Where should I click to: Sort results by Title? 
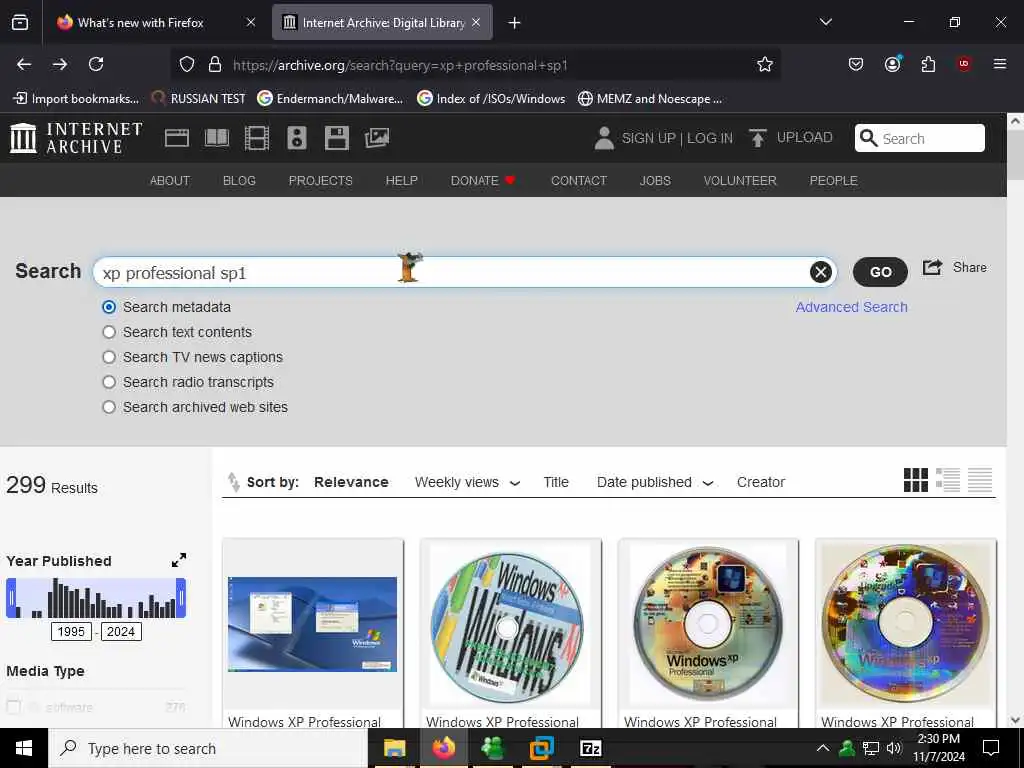coord(556,482)
